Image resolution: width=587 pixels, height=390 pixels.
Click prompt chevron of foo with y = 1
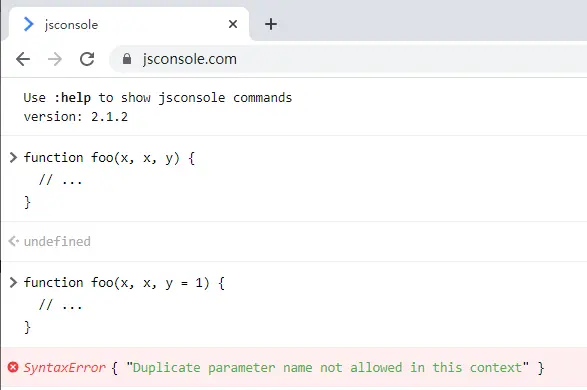pos(13,282)
